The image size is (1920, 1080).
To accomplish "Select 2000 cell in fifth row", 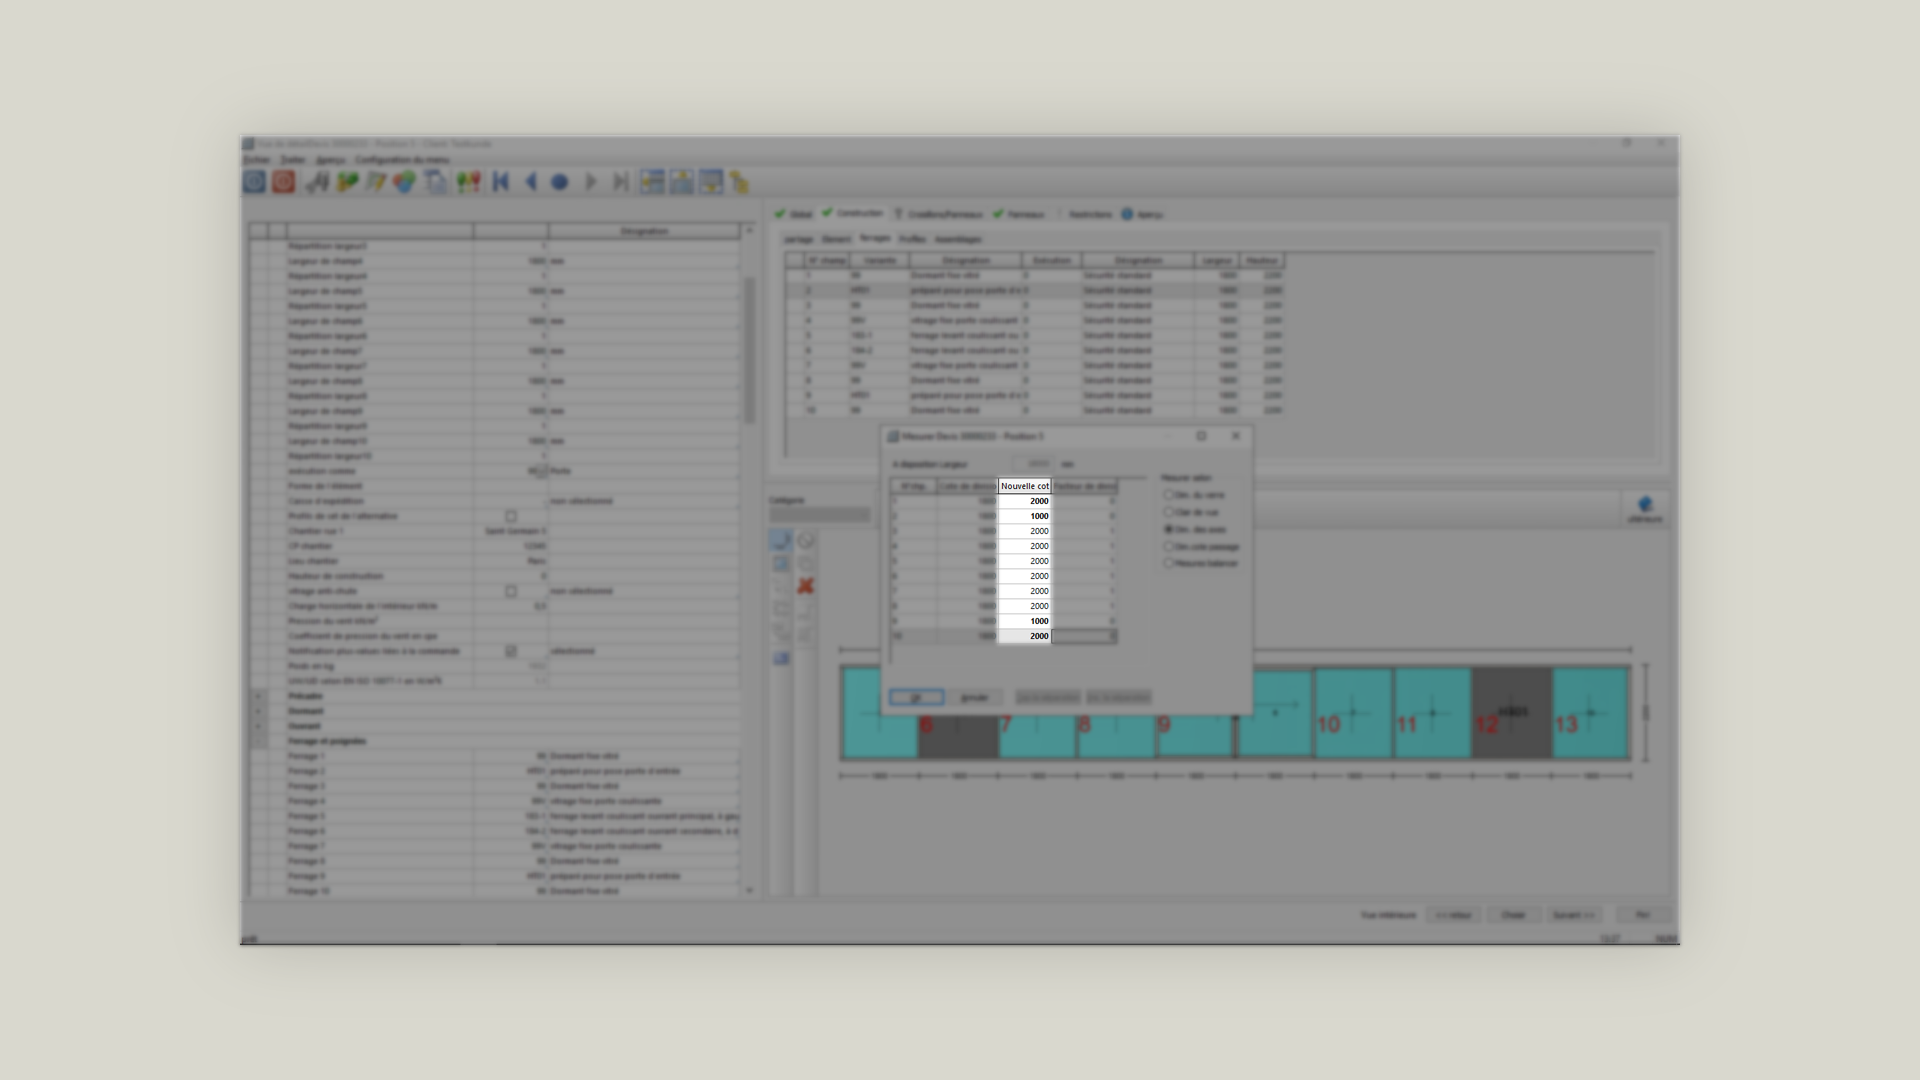I will [x=1024, y=561].
